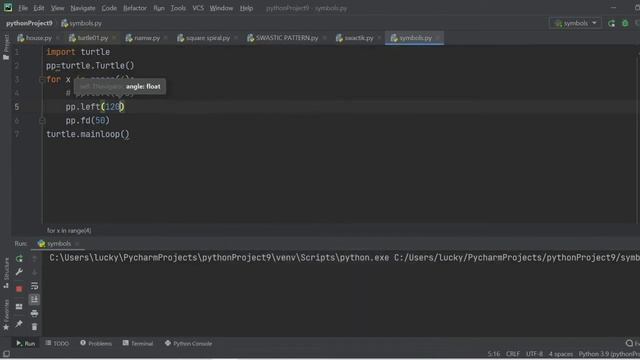Close the symbols tab in the Run panel
The width and height of the screenshot is (640, 360).
click(x=77, y=244)
